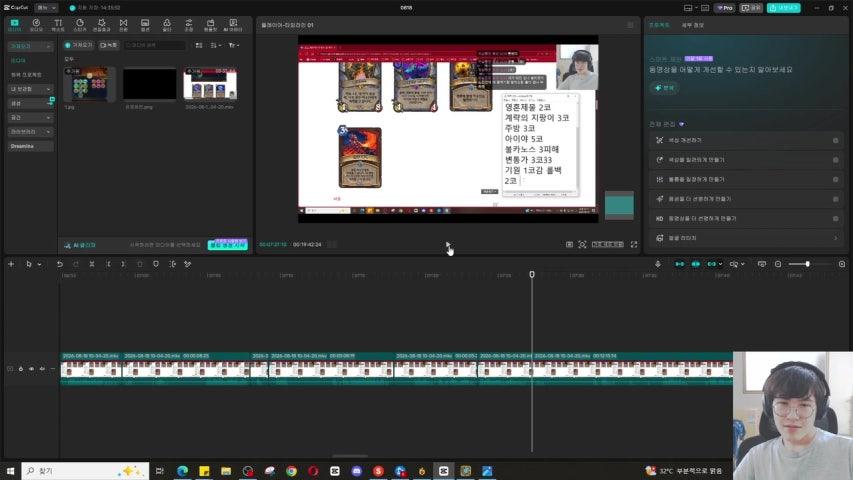Click the Delete clip trash icon
Image resolution: width=853 pixels, height=480 pixels.
pos(140,264)
